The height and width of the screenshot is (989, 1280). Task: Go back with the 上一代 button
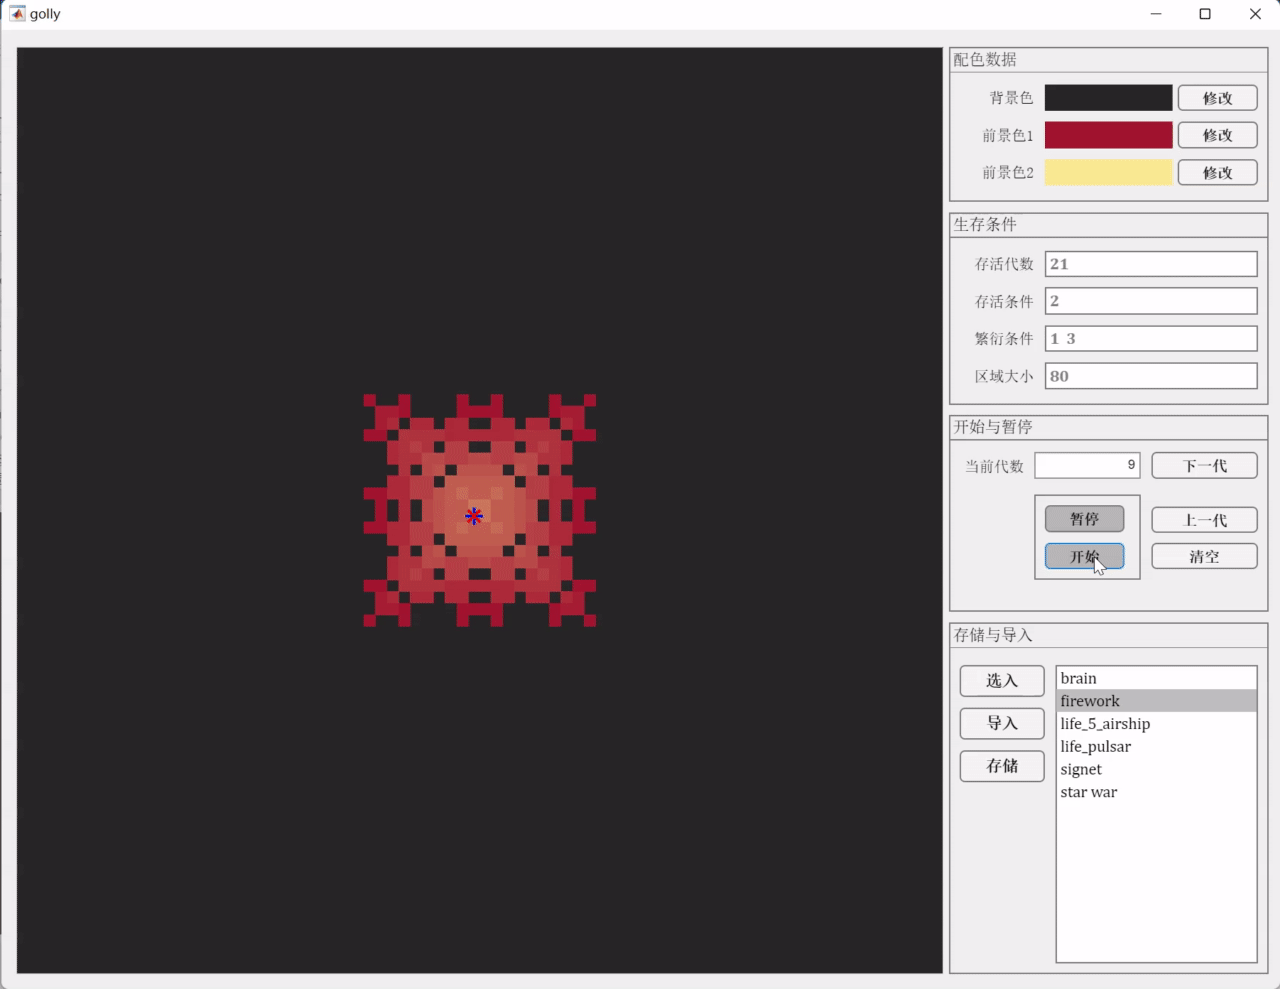pos(1204,520)
